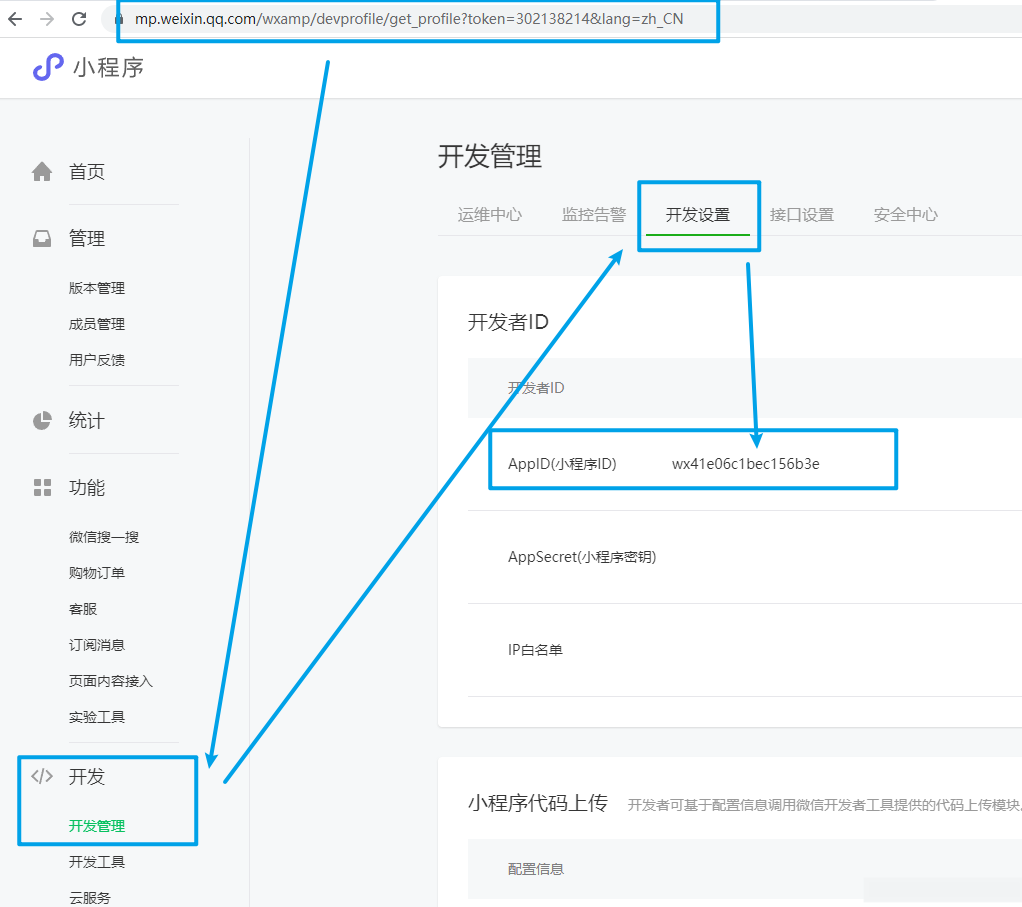Open 开发工具 in sidebar
Viewport: 1022px width, 907px height.
[x=96, y=862]
